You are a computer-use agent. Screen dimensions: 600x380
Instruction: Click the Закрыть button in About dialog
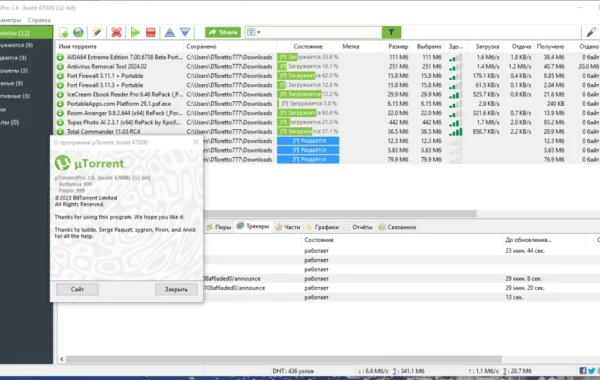point(176,289)
